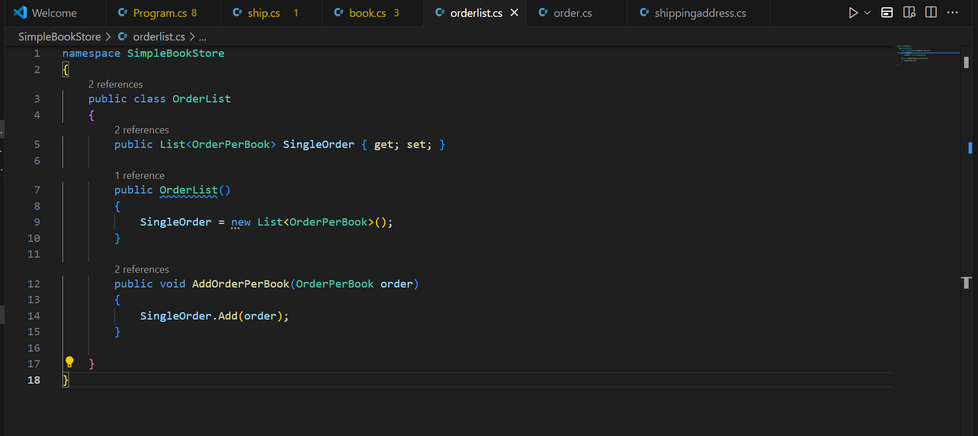This screenshot has width=978, height=436.
Task: Click the lightbulb quick fix icon
Action: (70, 363)
